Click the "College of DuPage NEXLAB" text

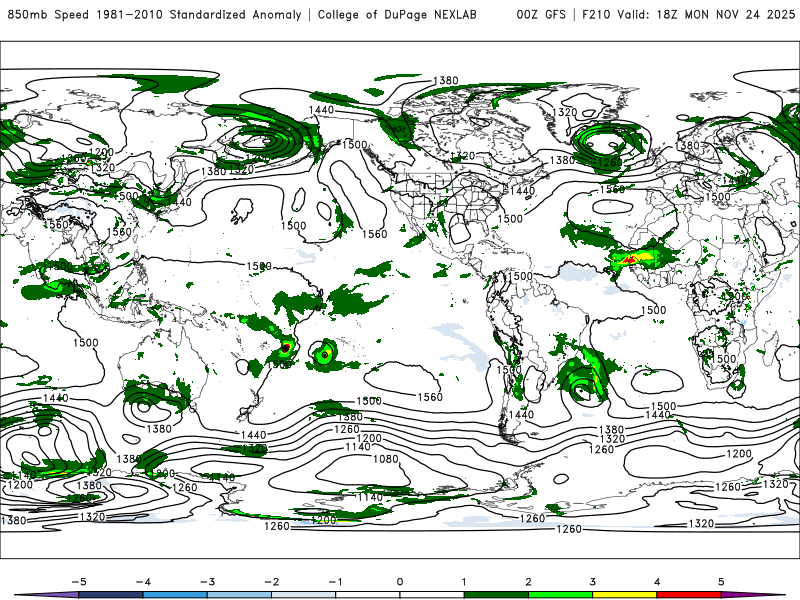(x=397, y=15)
